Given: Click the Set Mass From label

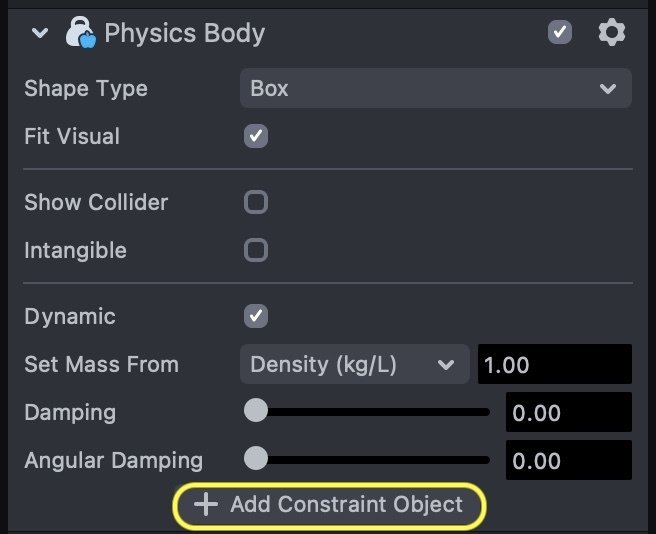Looking at the screenshot, I should (x=101, y=364).
